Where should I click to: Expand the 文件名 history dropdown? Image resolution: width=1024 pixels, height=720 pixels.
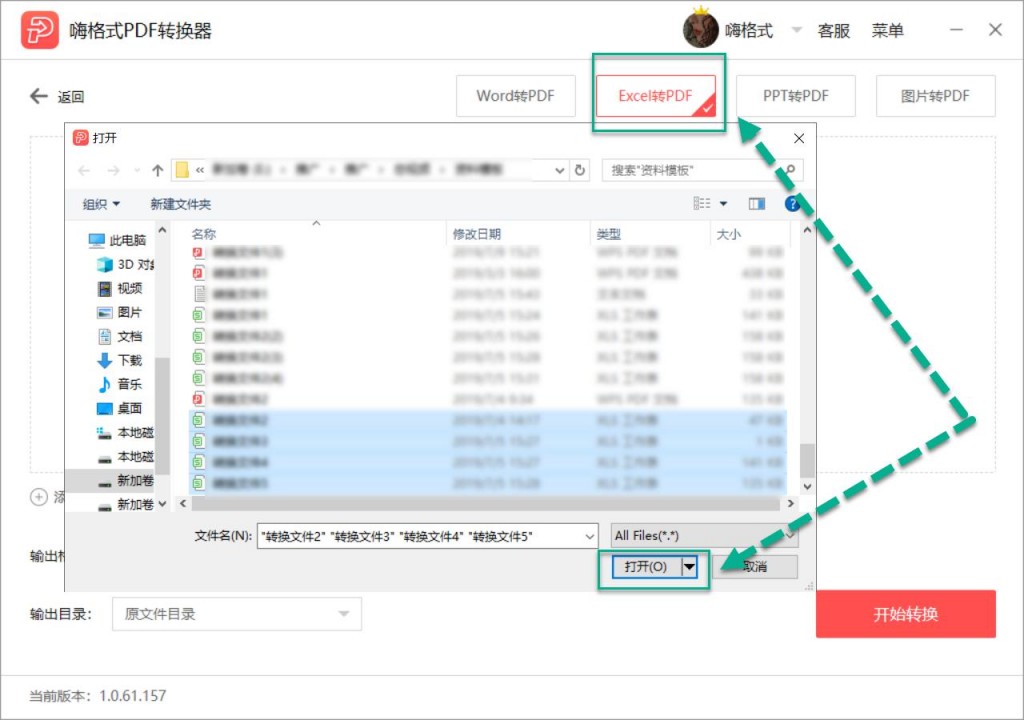(590, 536)
